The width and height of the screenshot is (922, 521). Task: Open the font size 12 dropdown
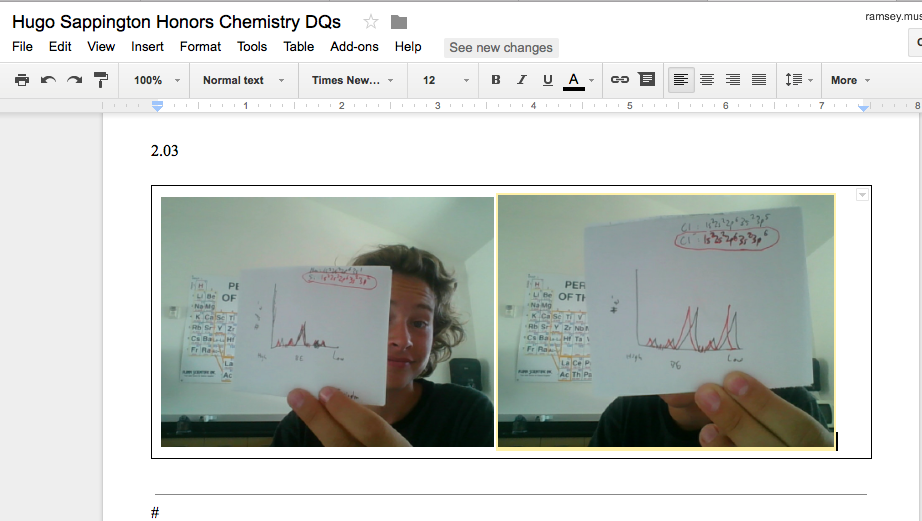[445, 80]
